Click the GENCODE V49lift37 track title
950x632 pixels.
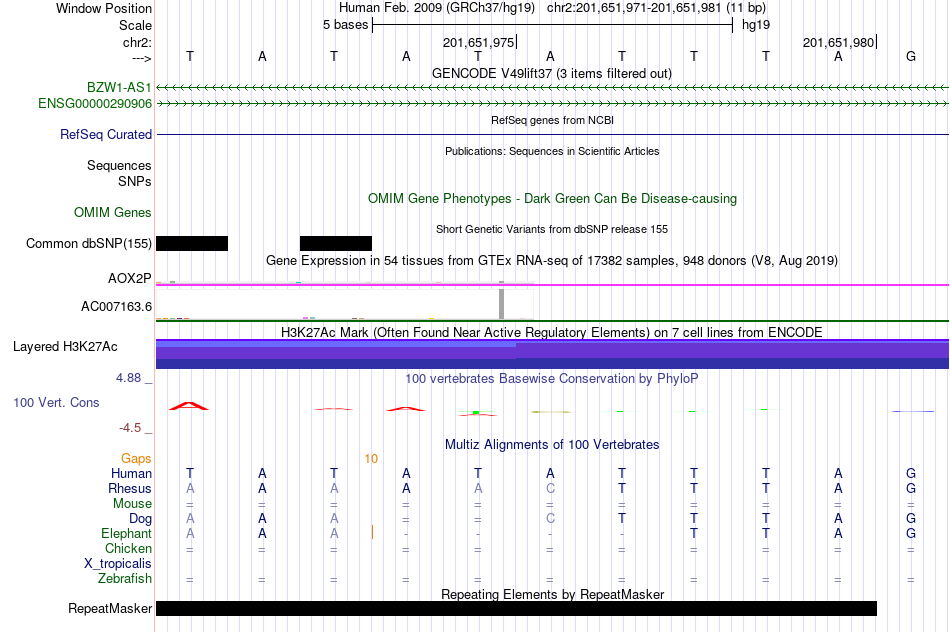pos(552,73)
